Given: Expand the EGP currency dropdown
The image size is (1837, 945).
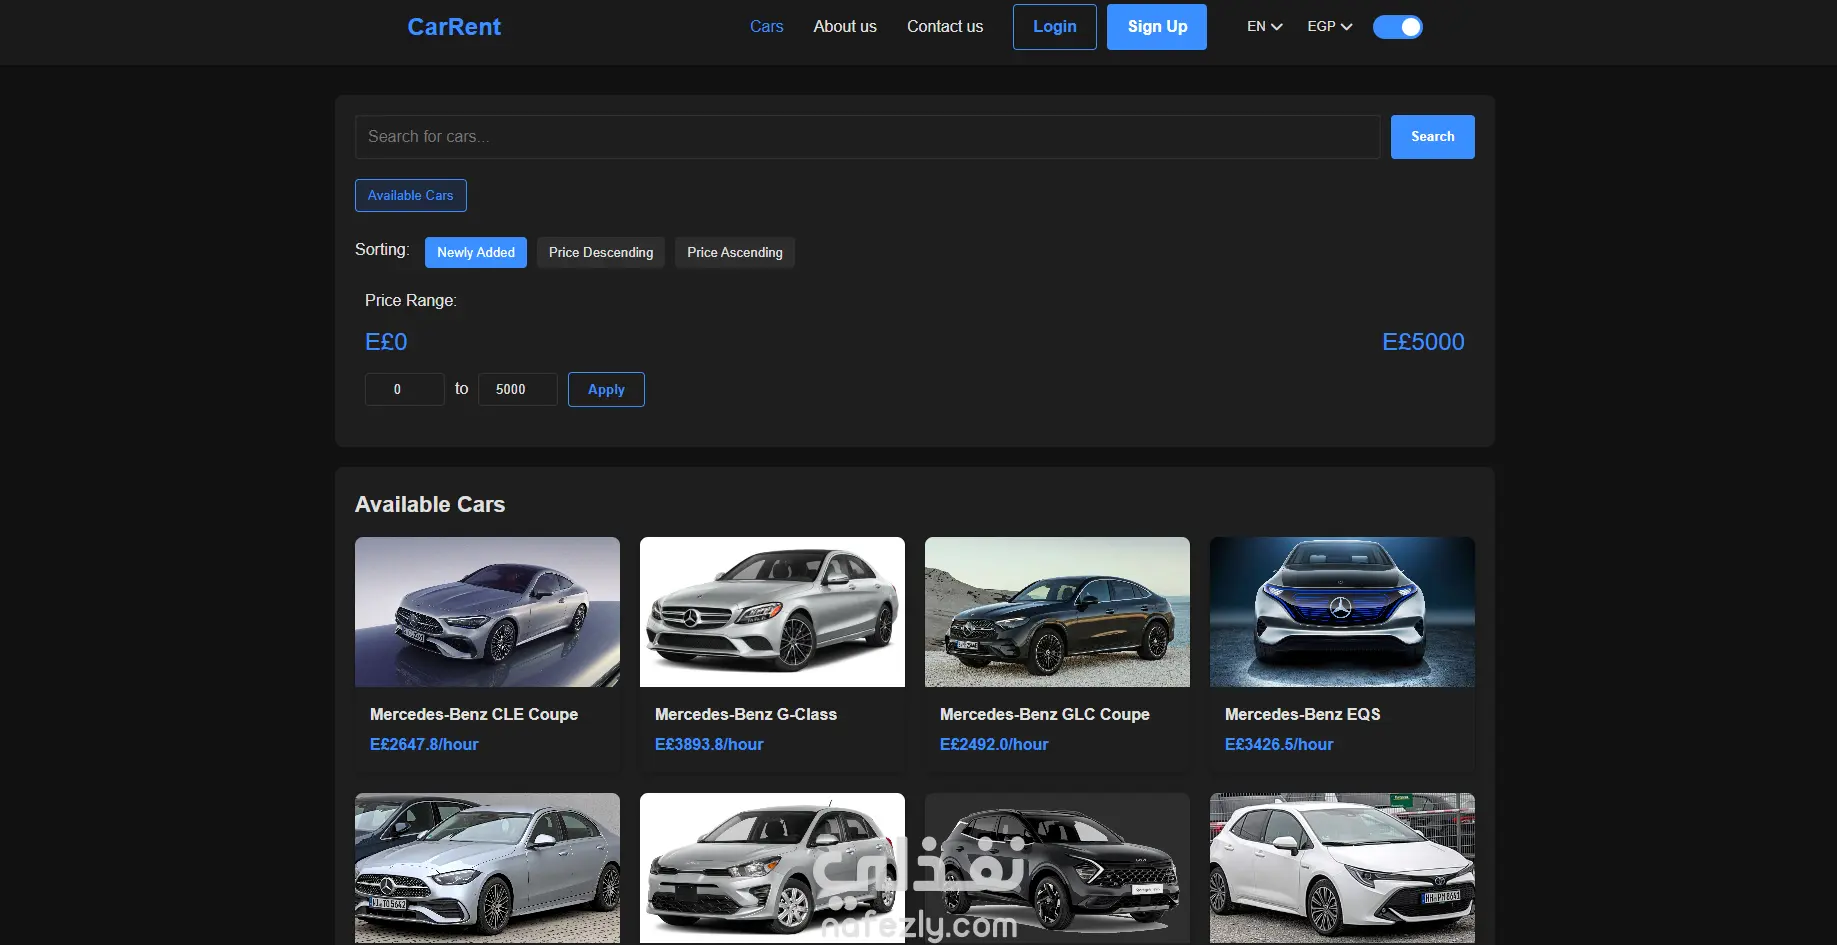Looking at the screenshot, I should [1329, 27].
